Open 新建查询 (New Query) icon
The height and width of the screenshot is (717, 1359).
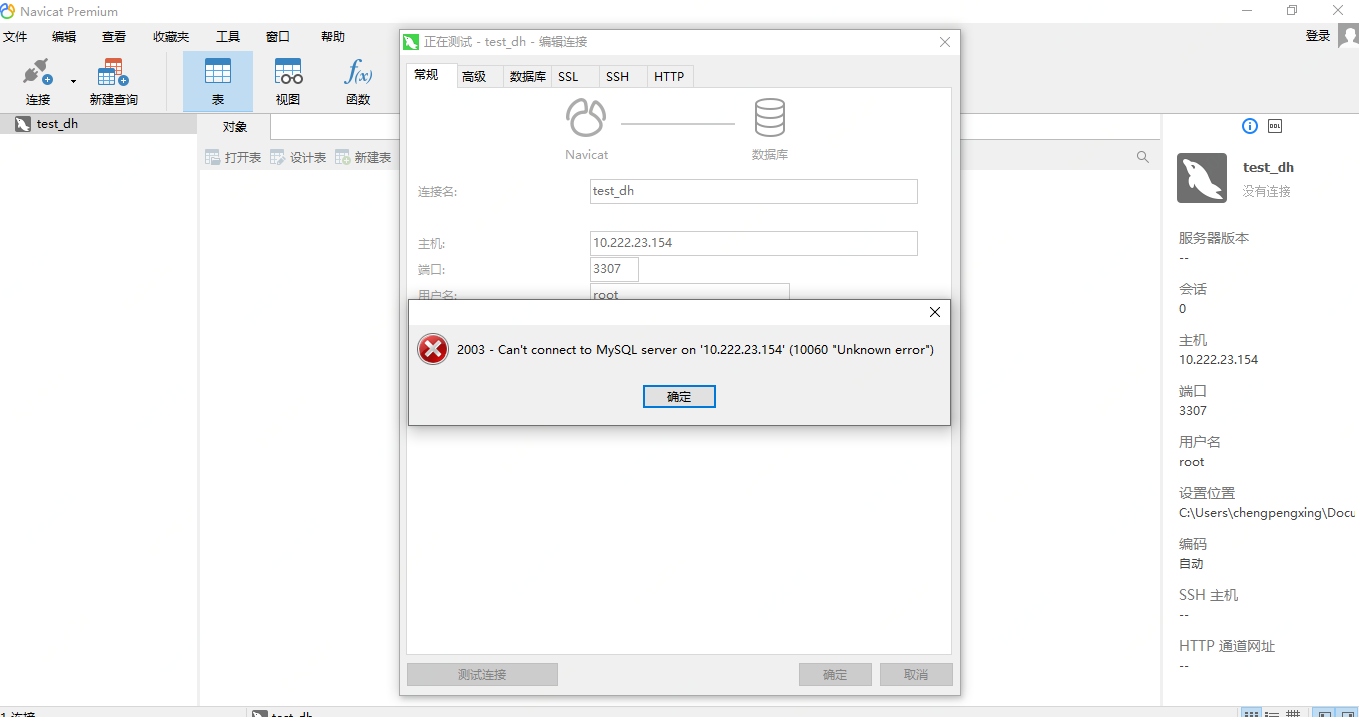pyautogui.click(x=112, y=80)
